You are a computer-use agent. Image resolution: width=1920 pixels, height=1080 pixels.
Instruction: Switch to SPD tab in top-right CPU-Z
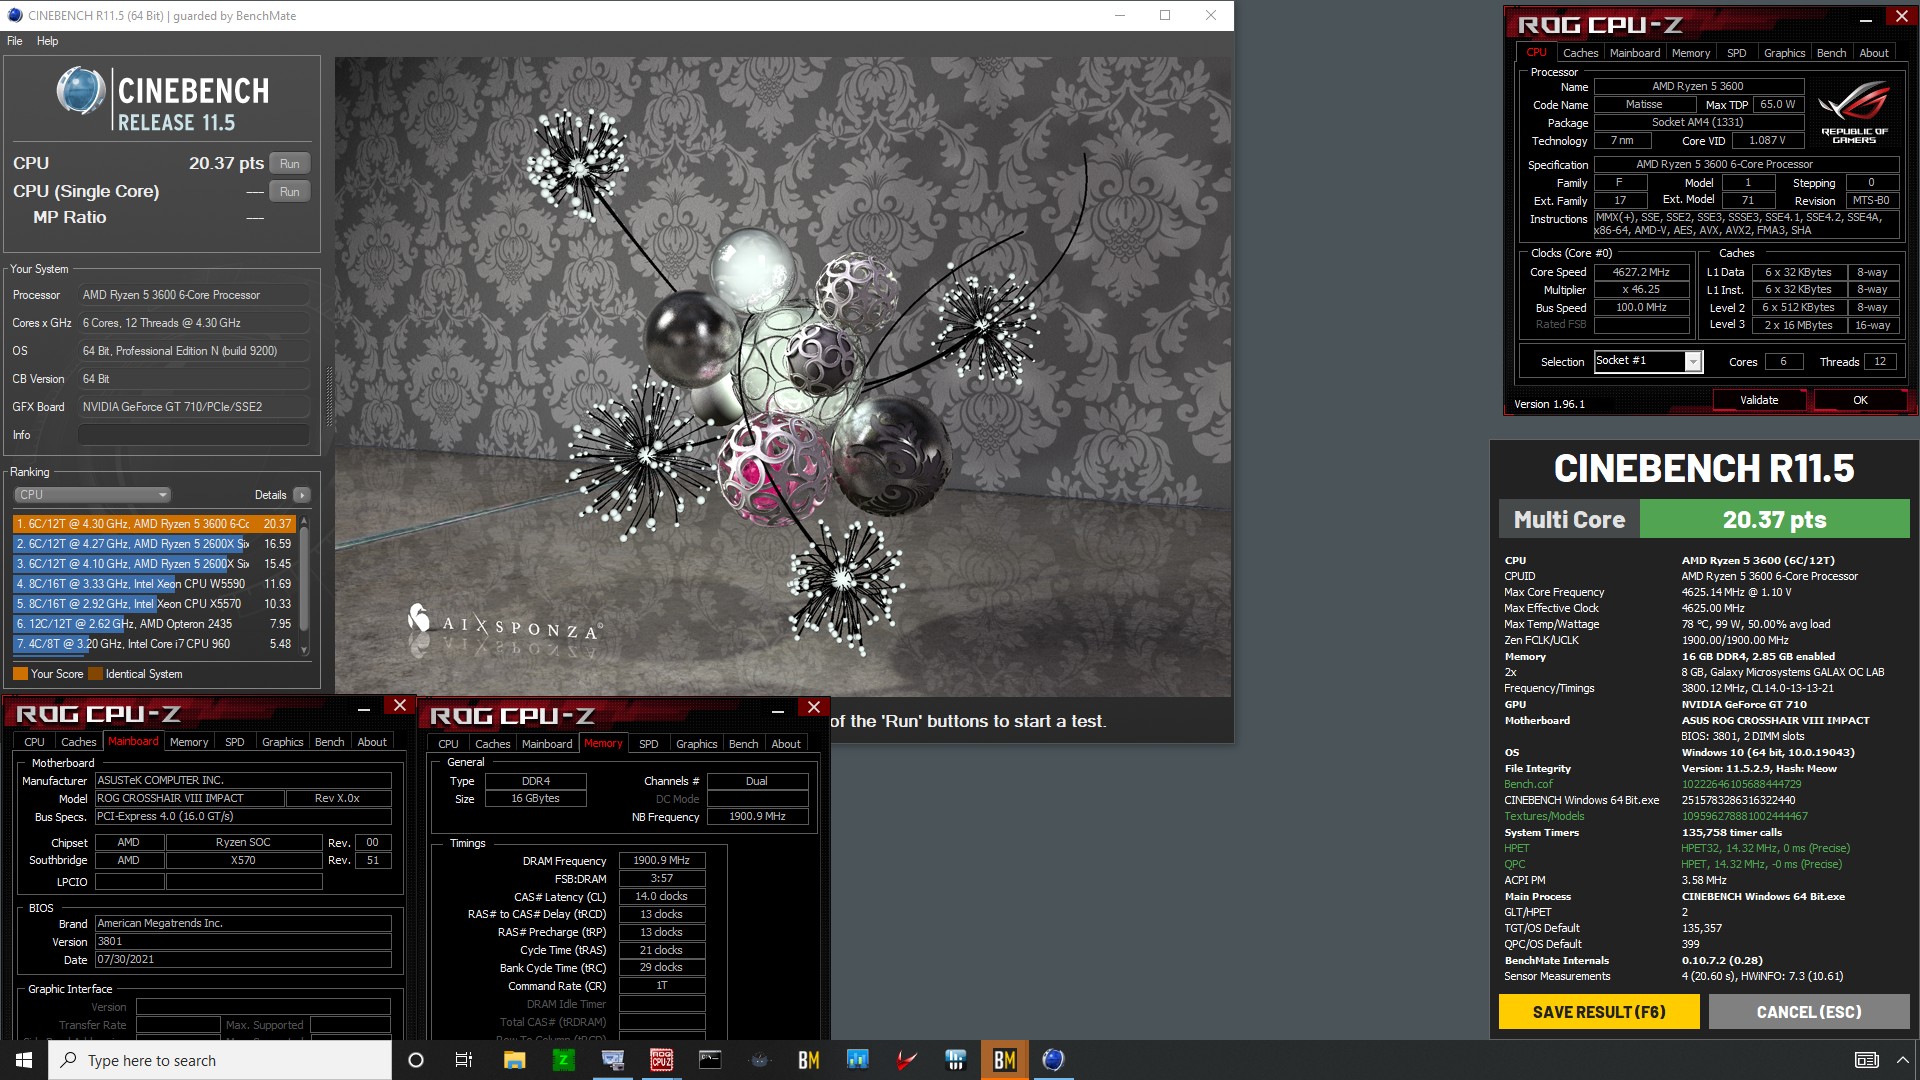coord(1736,53)
